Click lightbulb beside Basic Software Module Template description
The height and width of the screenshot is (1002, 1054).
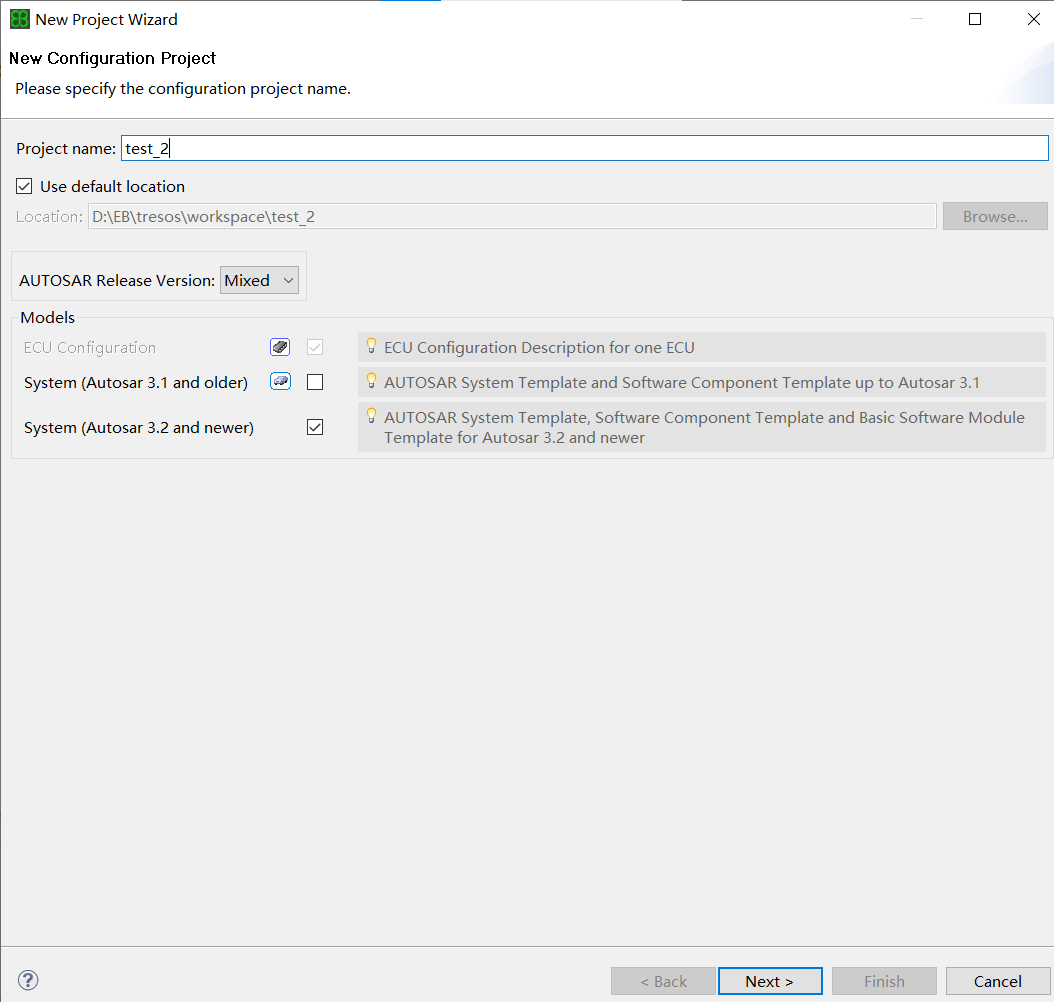pyautogui.click(x=371, y=415)
